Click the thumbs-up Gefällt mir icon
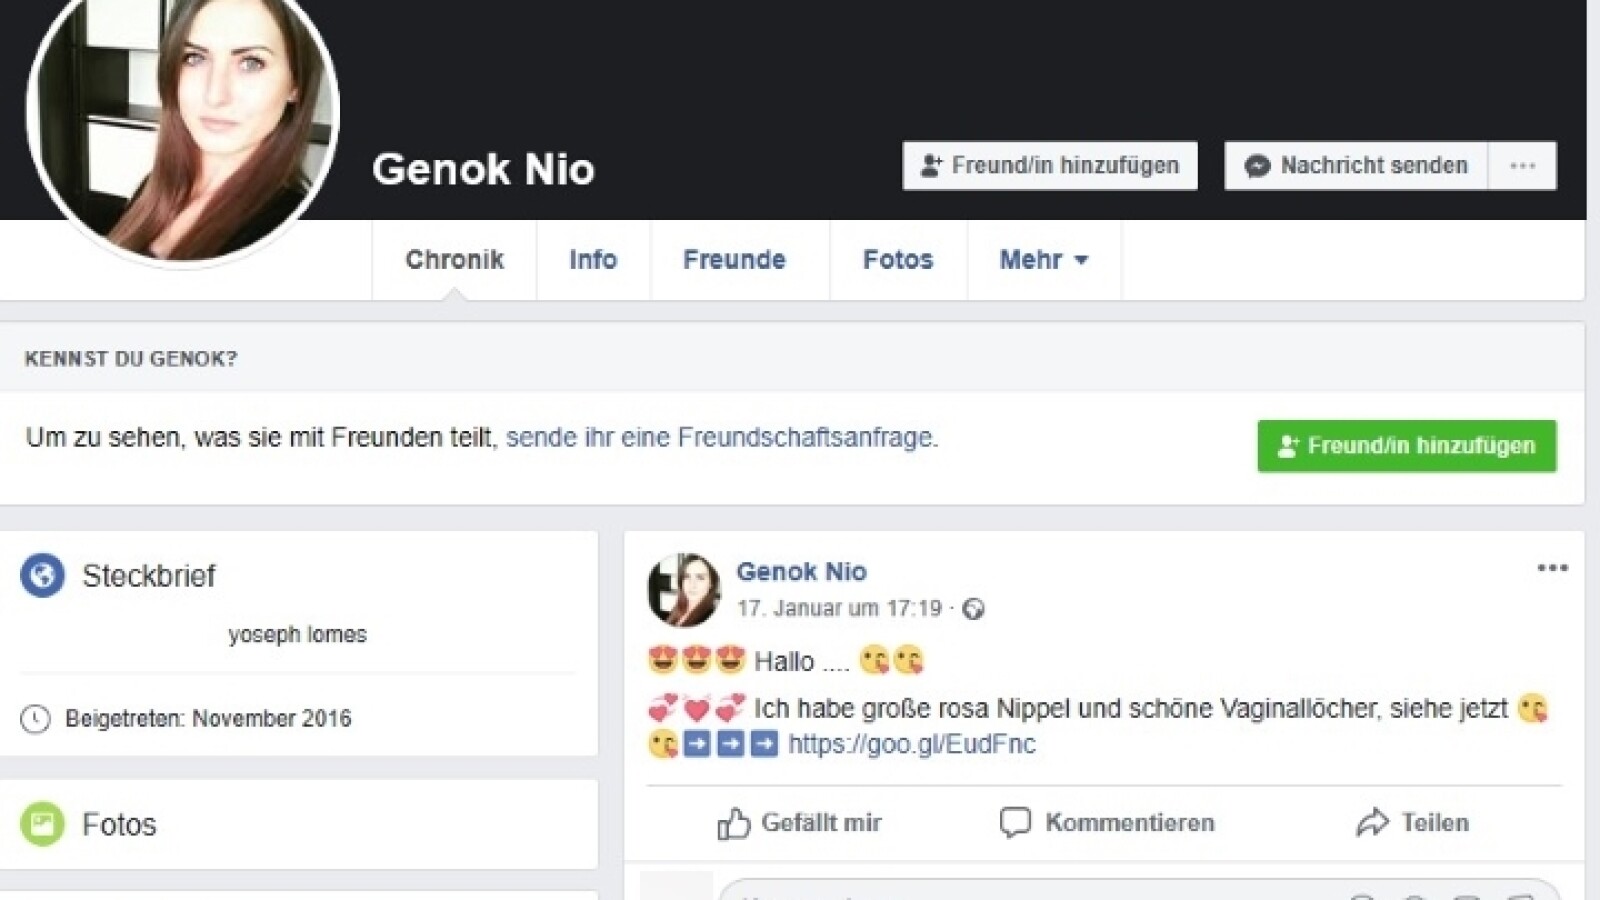This screenshot has height=900, width=1600. pos(733,823)
